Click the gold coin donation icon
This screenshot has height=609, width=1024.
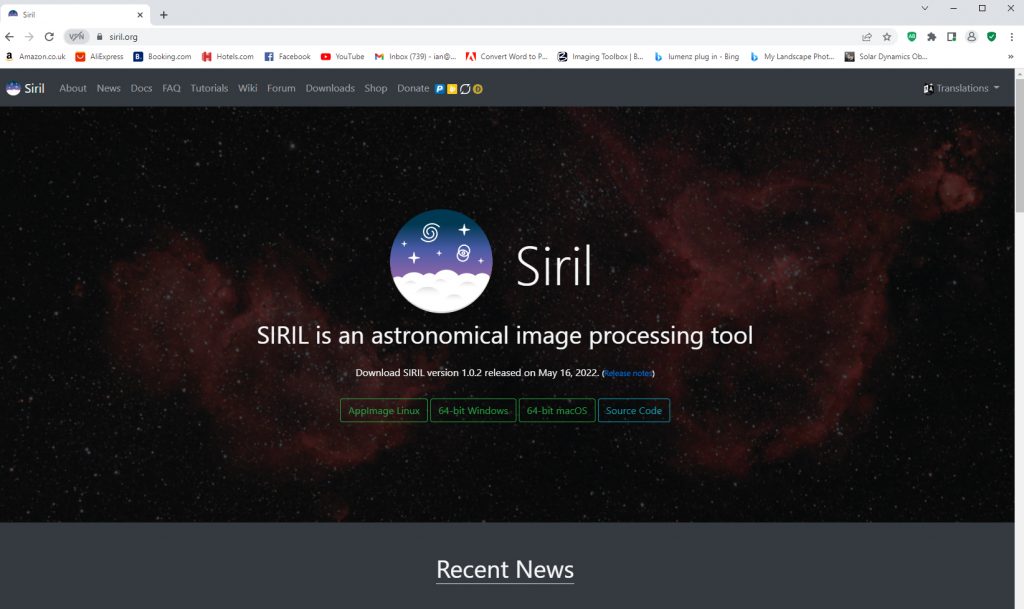(478, 89)
